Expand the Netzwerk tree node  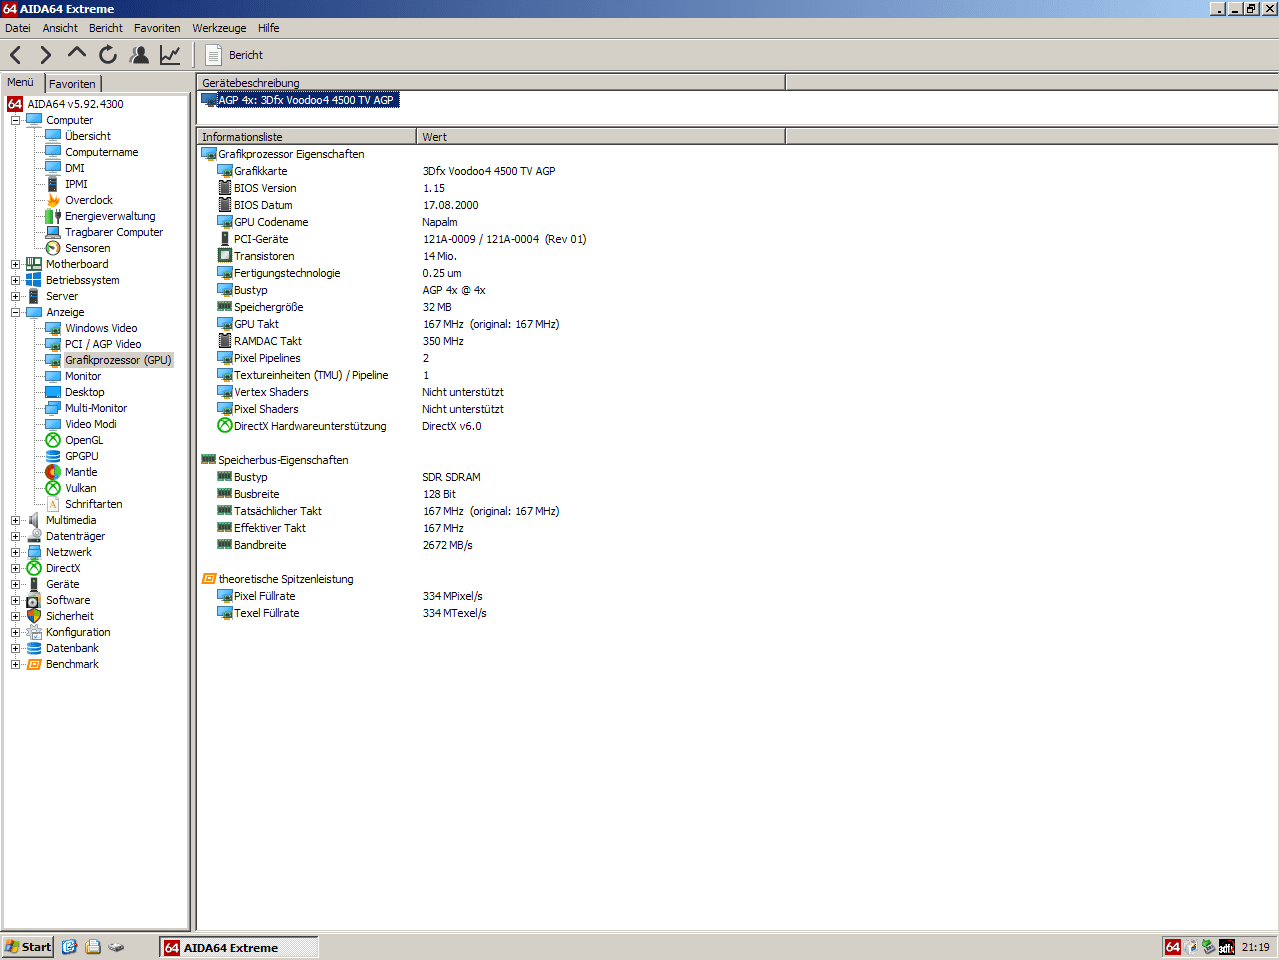pos(16,552)
